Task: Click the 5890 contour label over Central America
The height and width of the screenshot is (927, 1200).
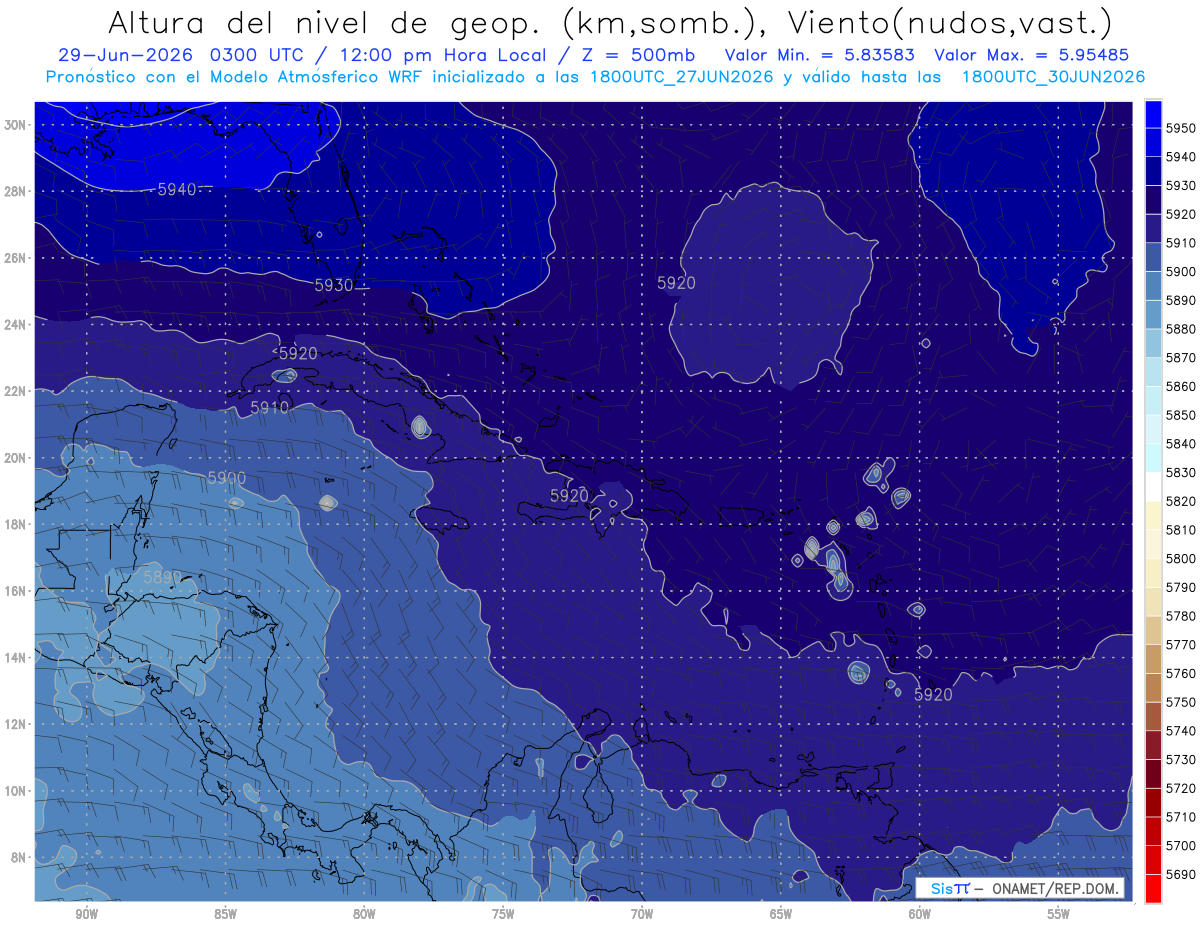Action: (162, 577)
